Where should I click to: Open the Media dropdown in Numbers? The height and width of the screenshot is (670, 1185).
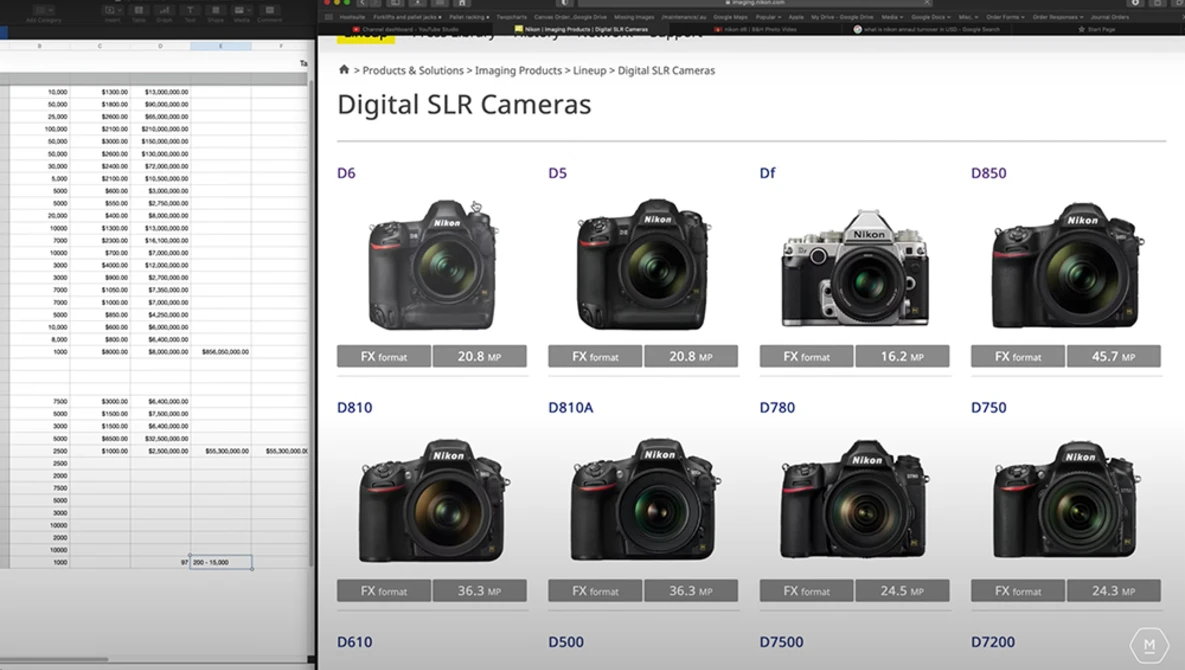coord(241,13)
